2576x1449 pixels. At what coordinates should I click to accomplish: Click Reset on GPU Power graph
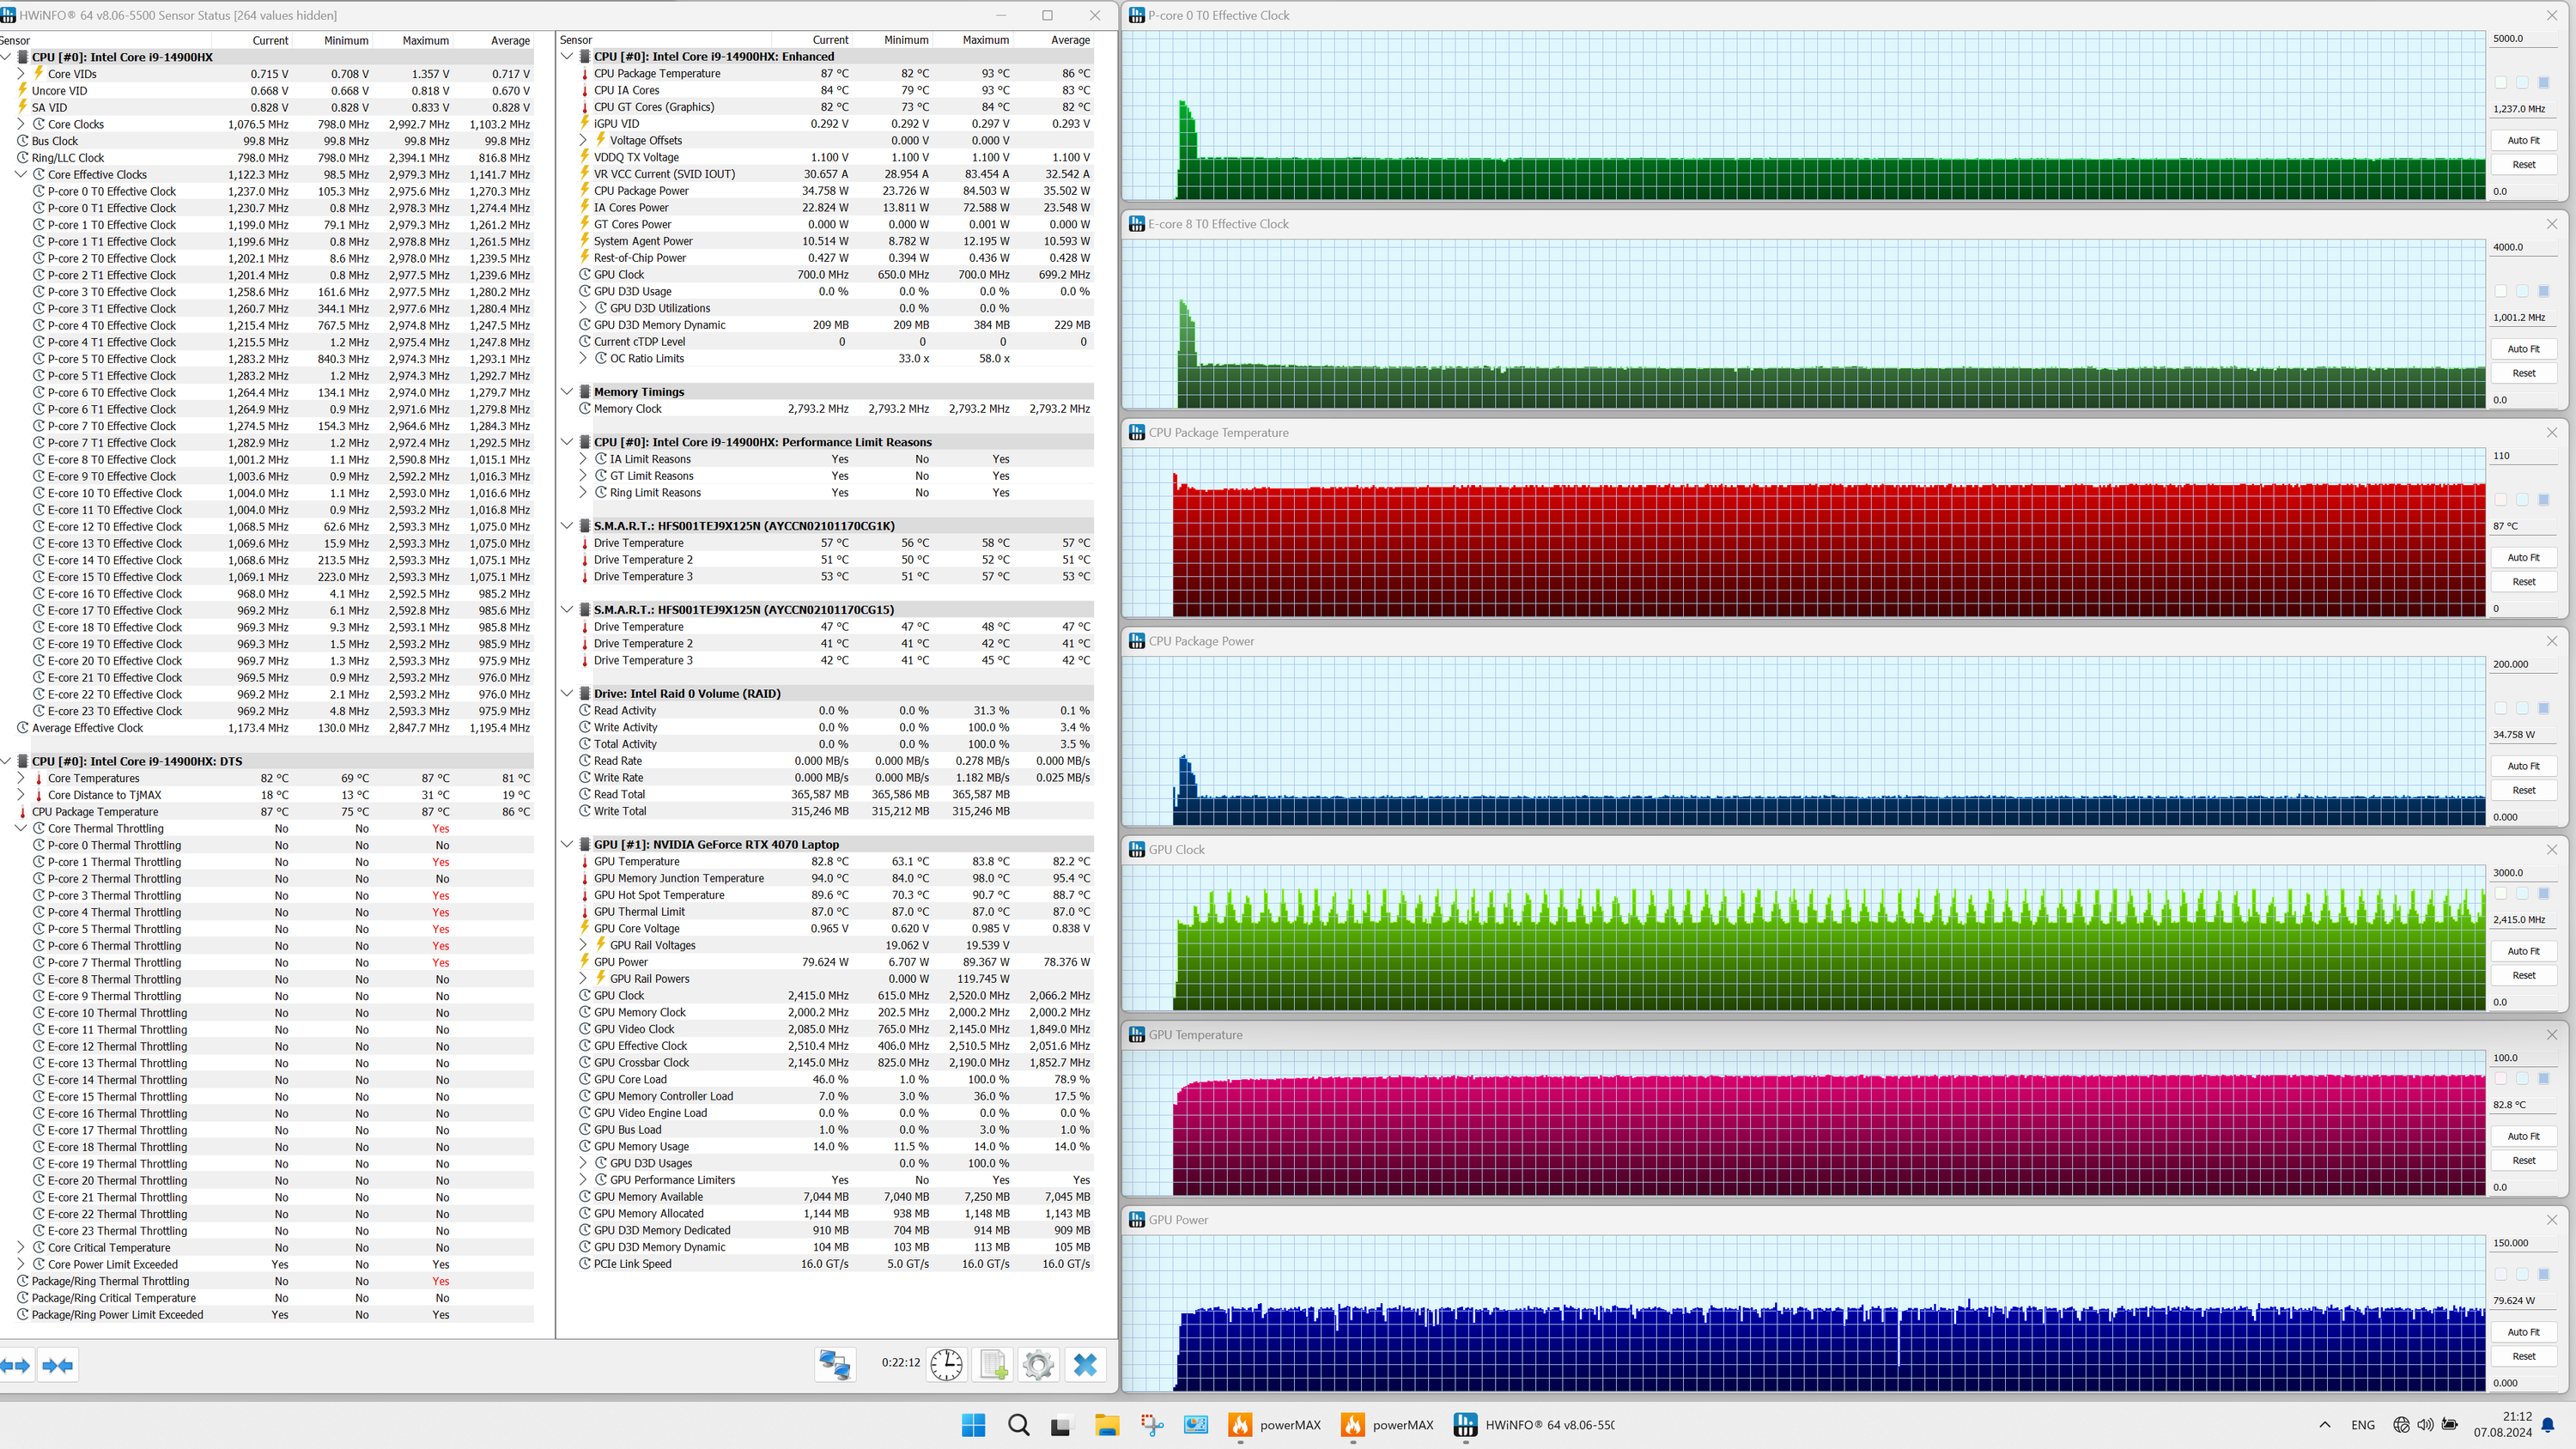tap(2522, 1356)
